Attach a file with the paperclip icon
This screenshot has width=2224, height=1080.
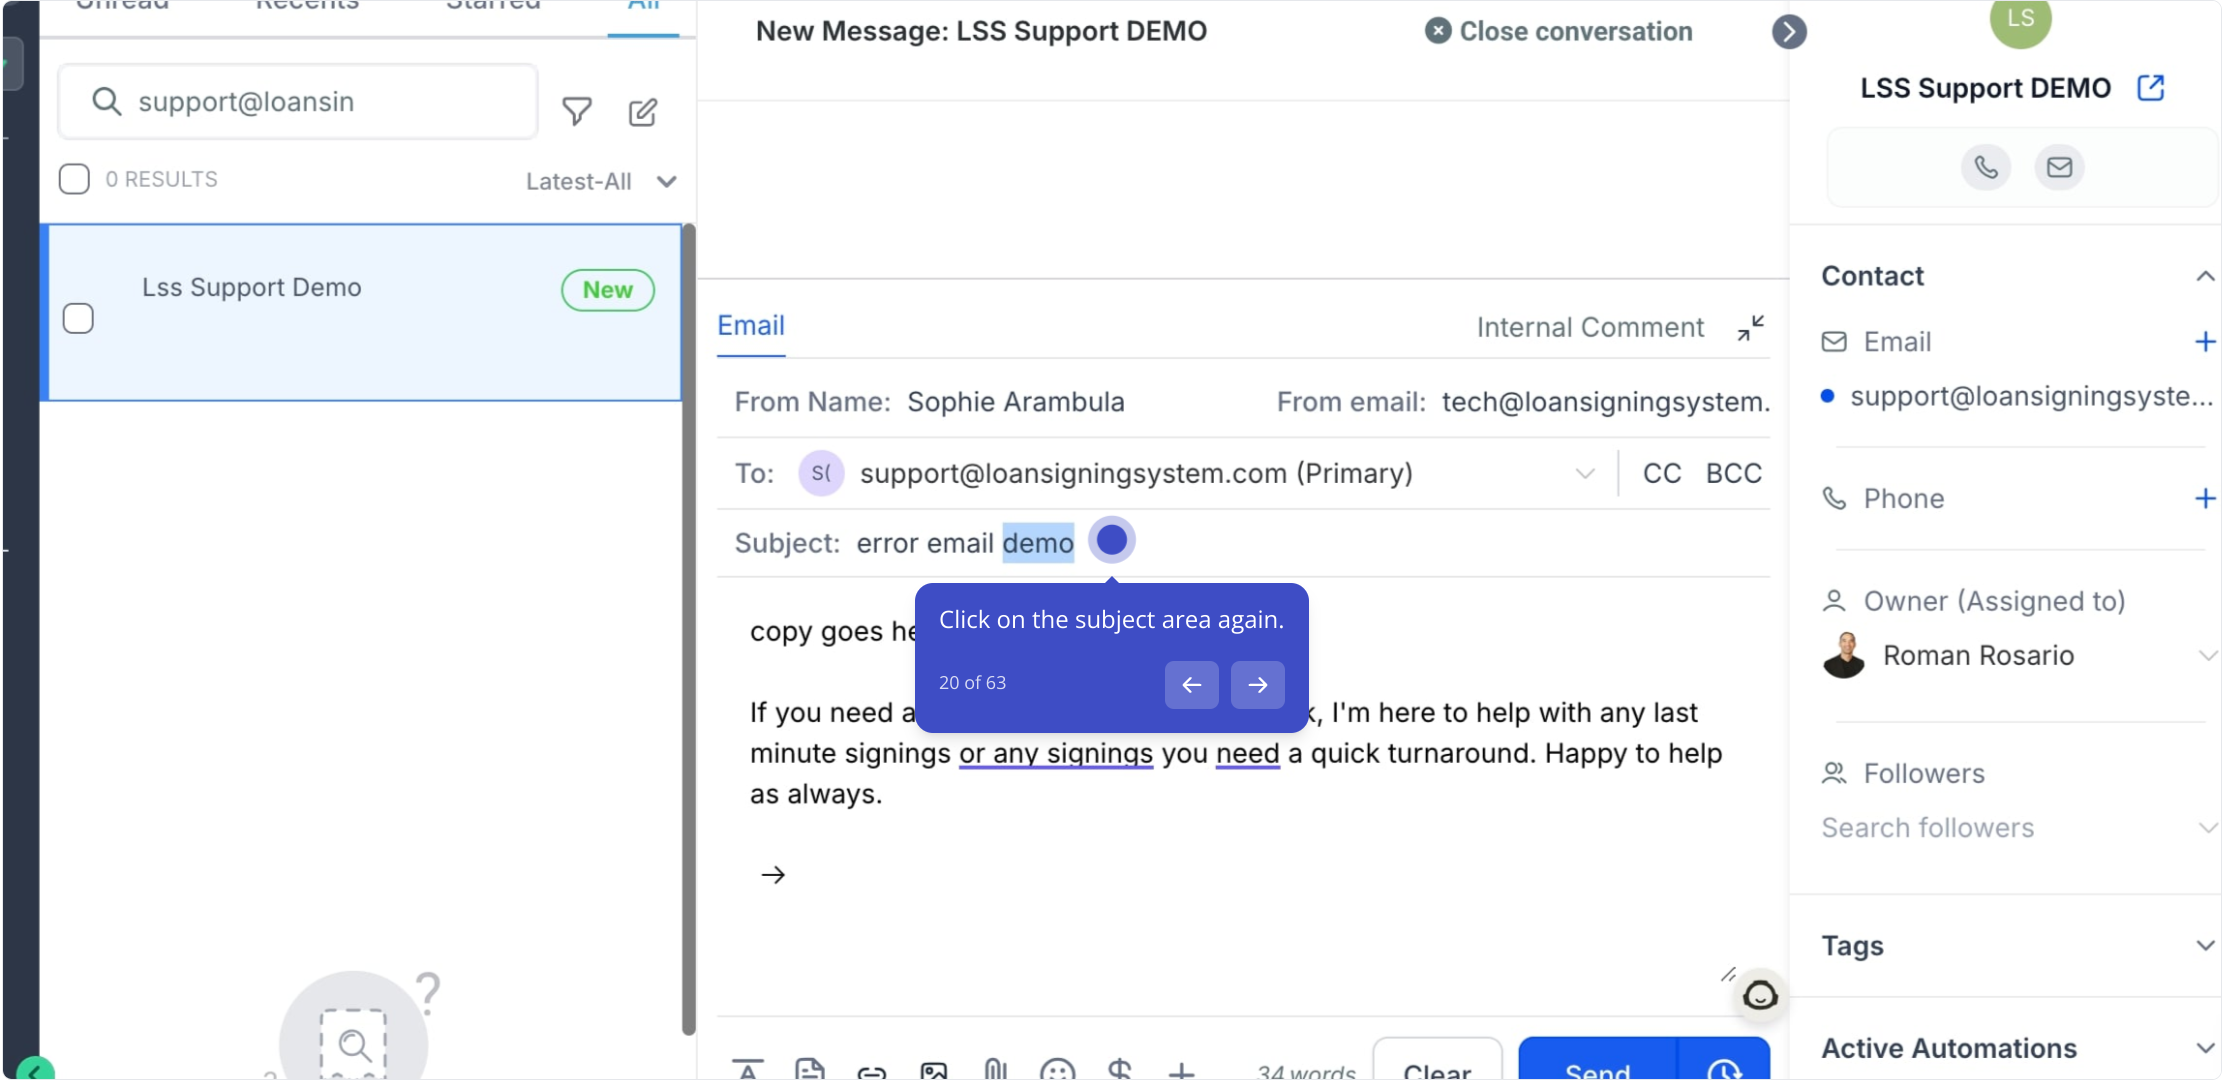(995, 1069)
